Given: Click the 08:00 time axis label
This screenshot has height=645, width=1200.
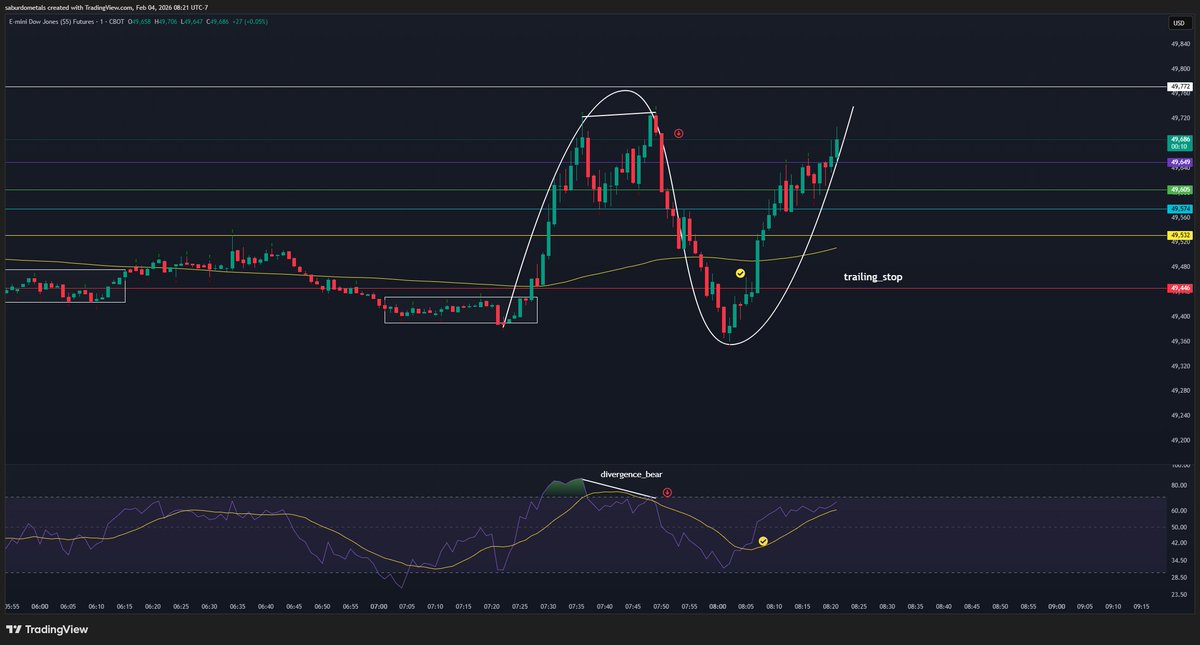Looking at the screenshot, I should [718, 606].
